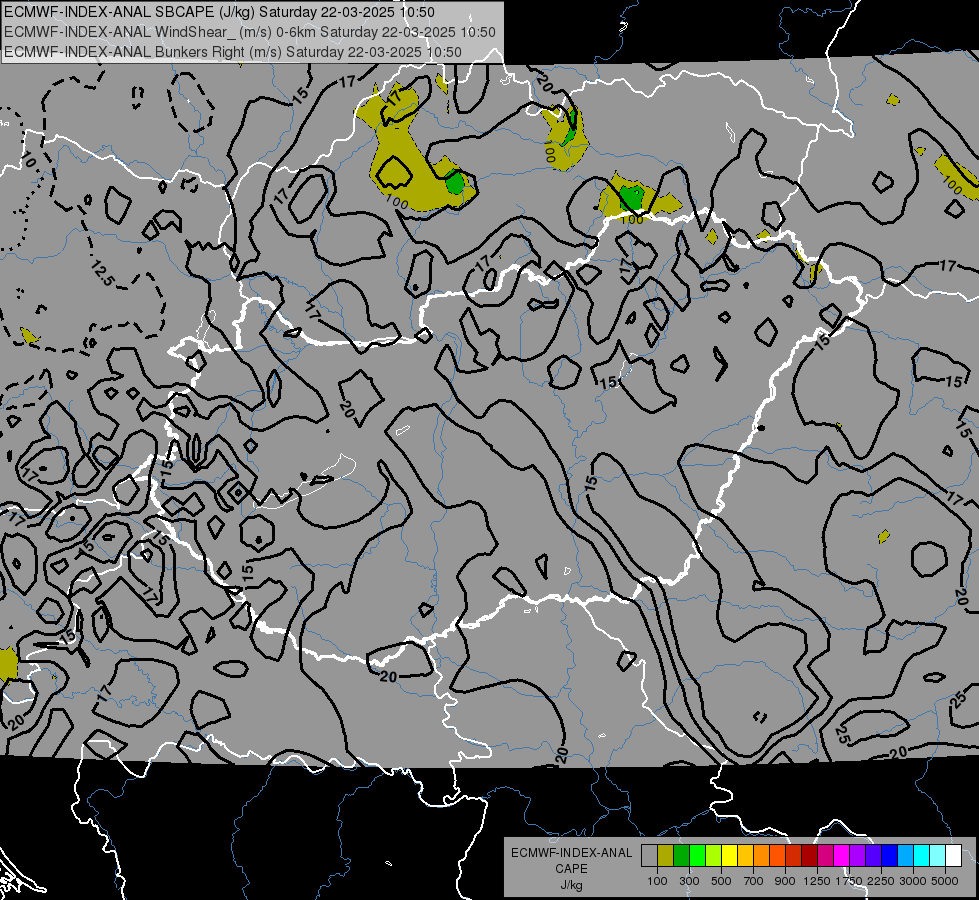
Task: Click the WindShear_ (m/s) 0-6km title line
Action: [x=250, y=32]
